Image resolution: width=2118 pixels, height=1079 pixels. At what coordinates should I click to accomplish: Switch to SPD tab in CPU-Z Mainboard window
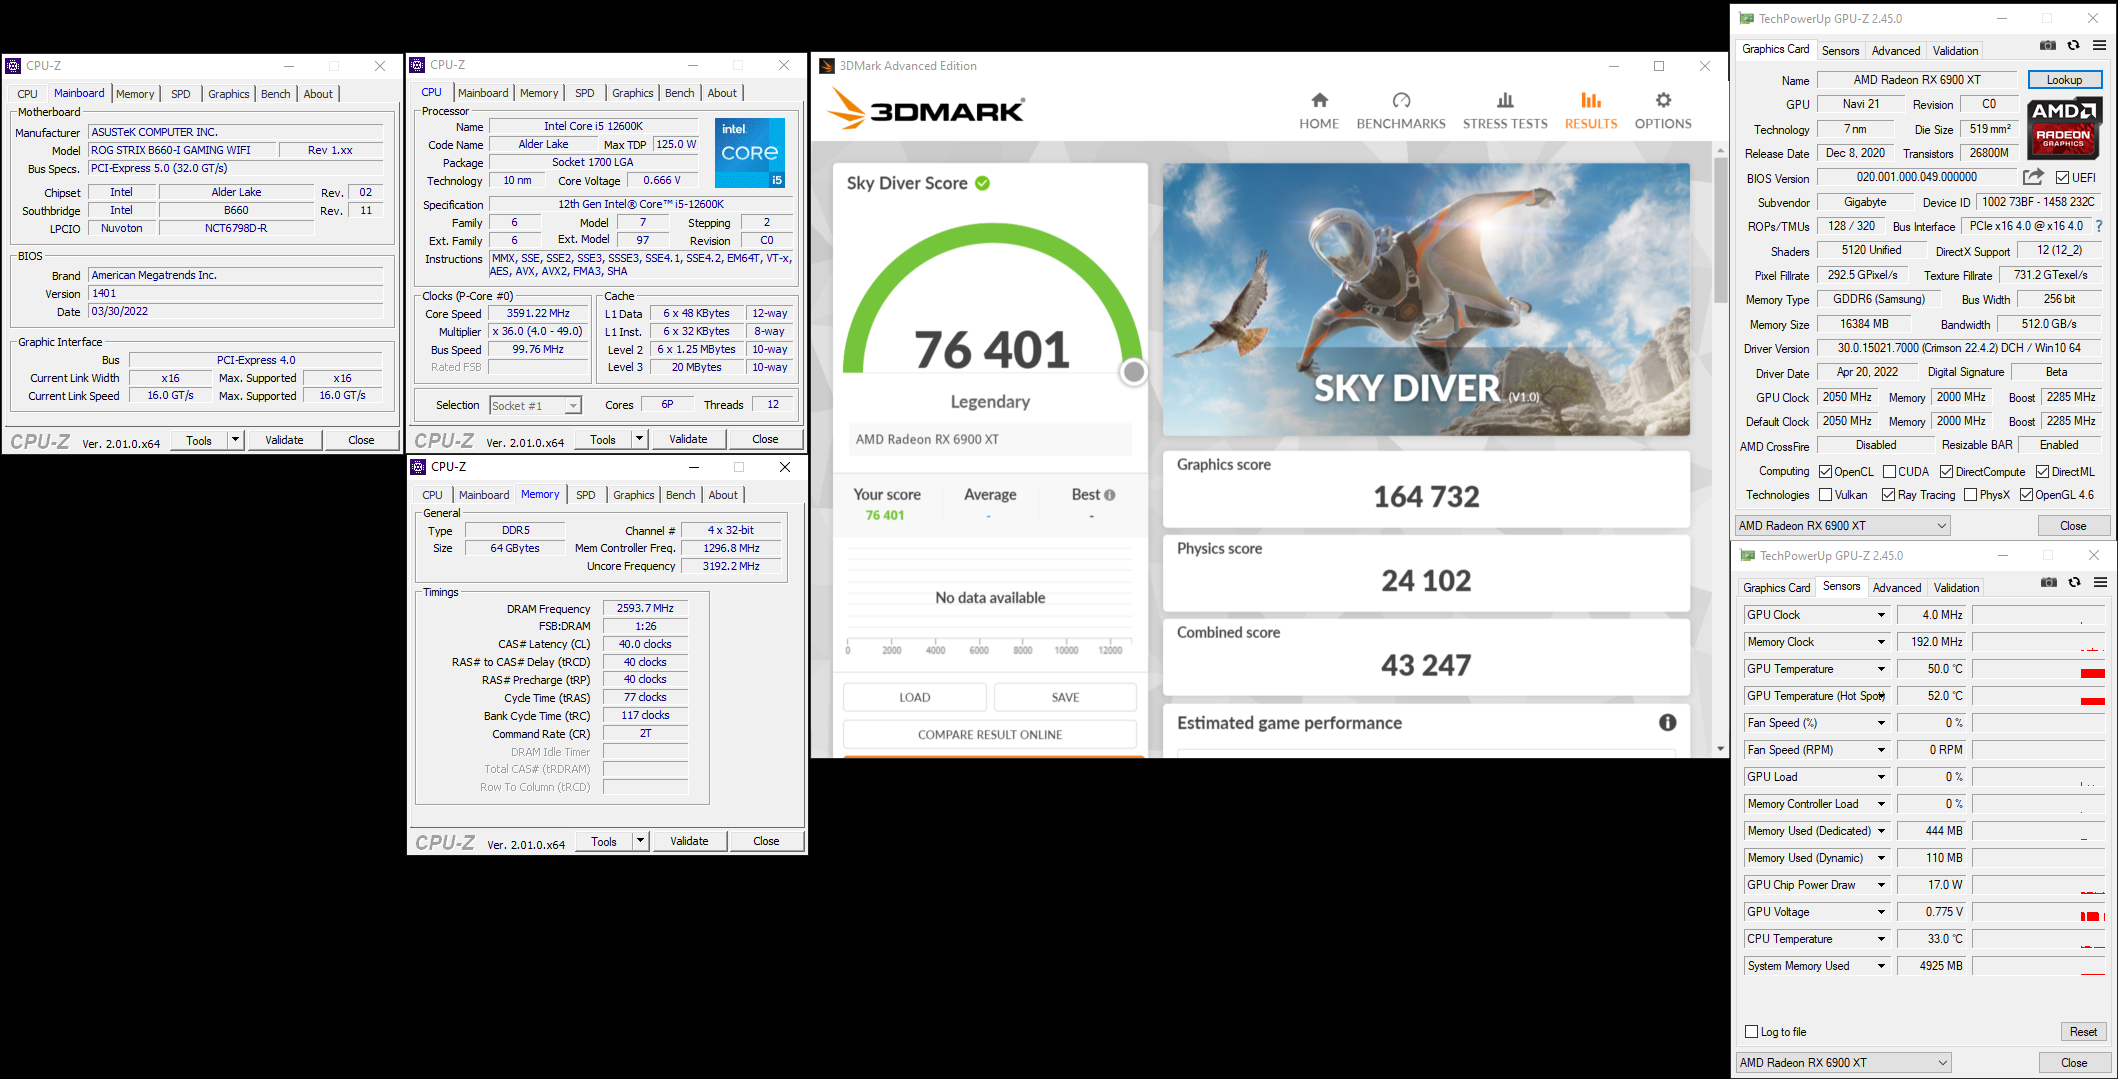[180, 94]
